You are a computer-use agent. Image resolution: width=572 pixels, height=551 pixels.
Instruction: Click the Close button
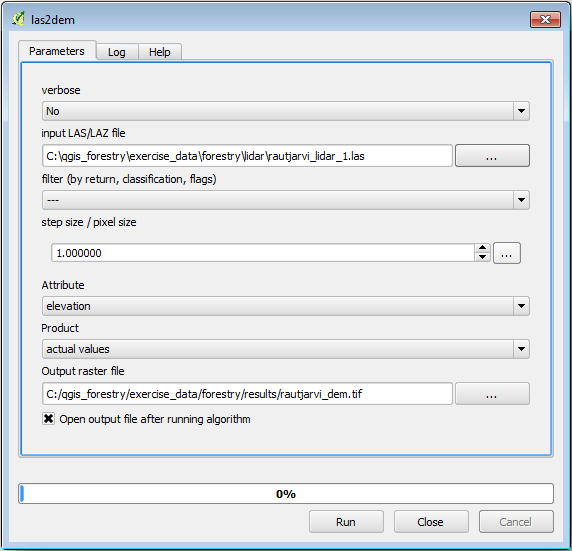coord(431,522)
